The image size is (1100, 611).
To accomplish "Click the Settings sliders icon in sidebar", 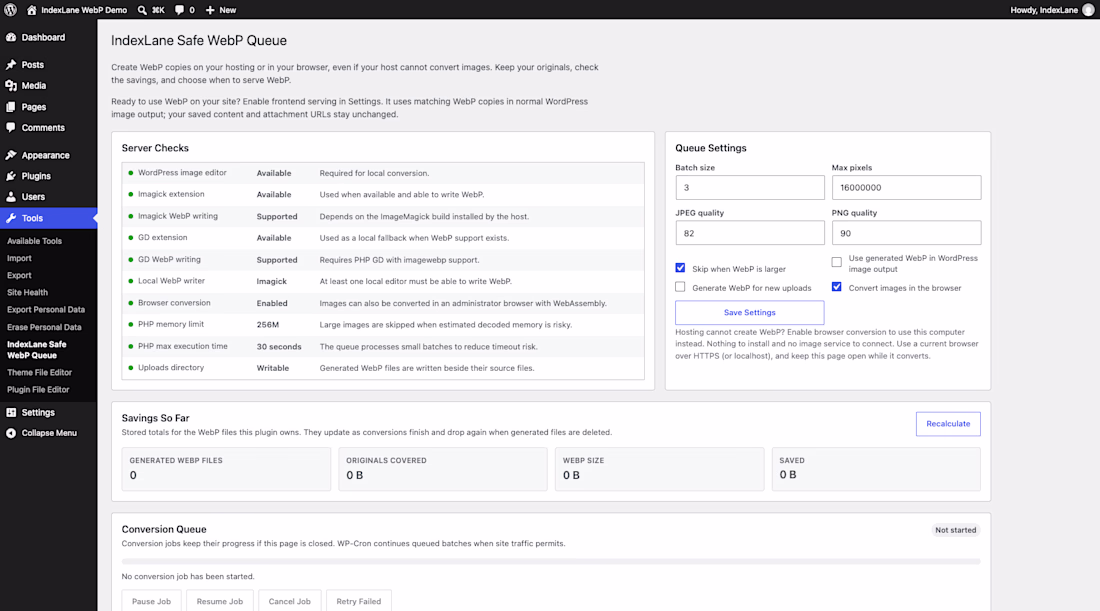I will [x=11, y=412].
